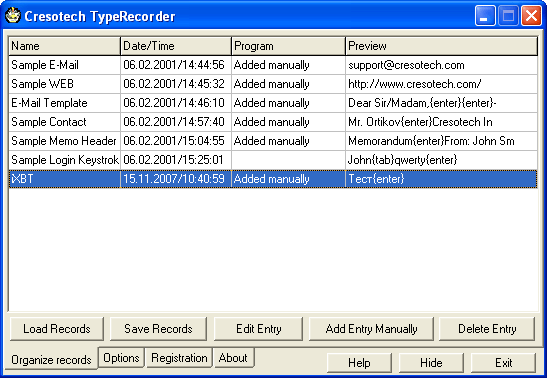Click preview starting Dear Sir/Madam
547x378 pixels.
coord(422,103)
